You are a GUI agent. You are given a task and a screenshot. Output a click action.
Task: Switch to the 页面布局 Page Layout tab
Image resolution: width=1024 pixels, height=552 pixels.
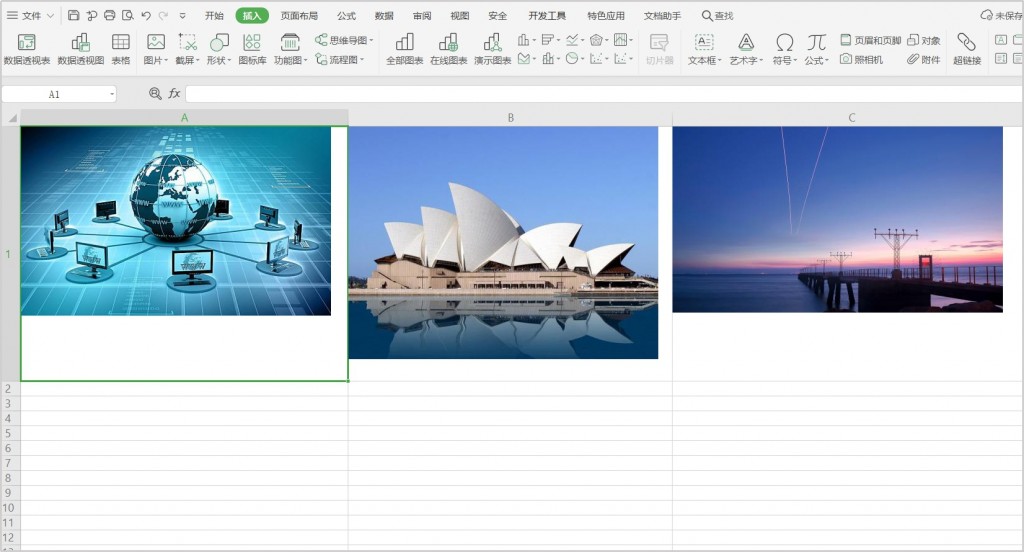pos(299,15)
